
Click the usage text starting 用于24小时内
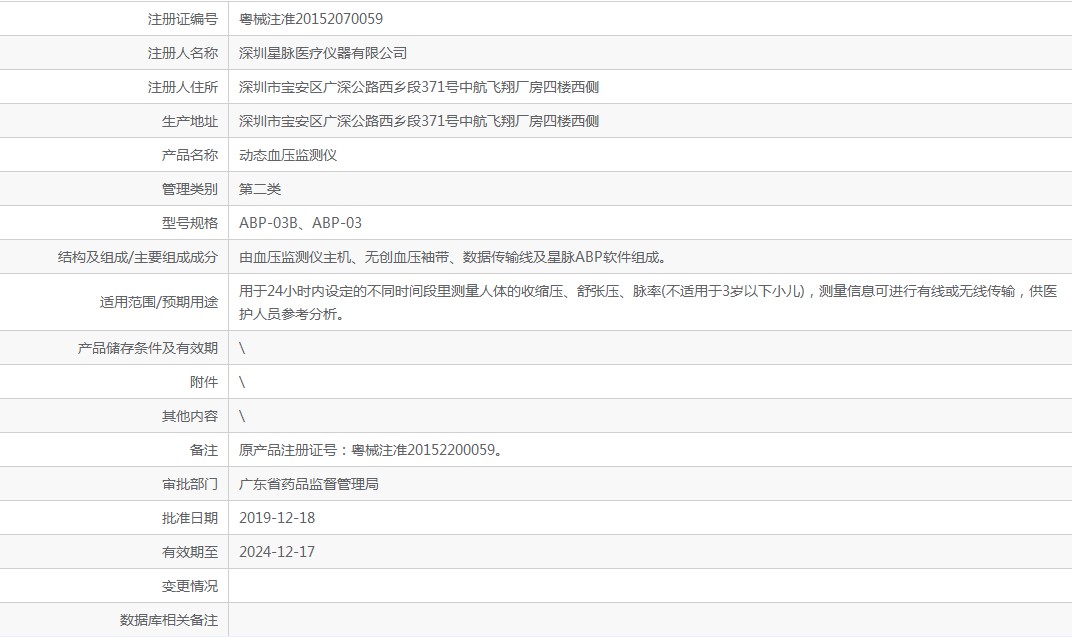coord(648,303)
